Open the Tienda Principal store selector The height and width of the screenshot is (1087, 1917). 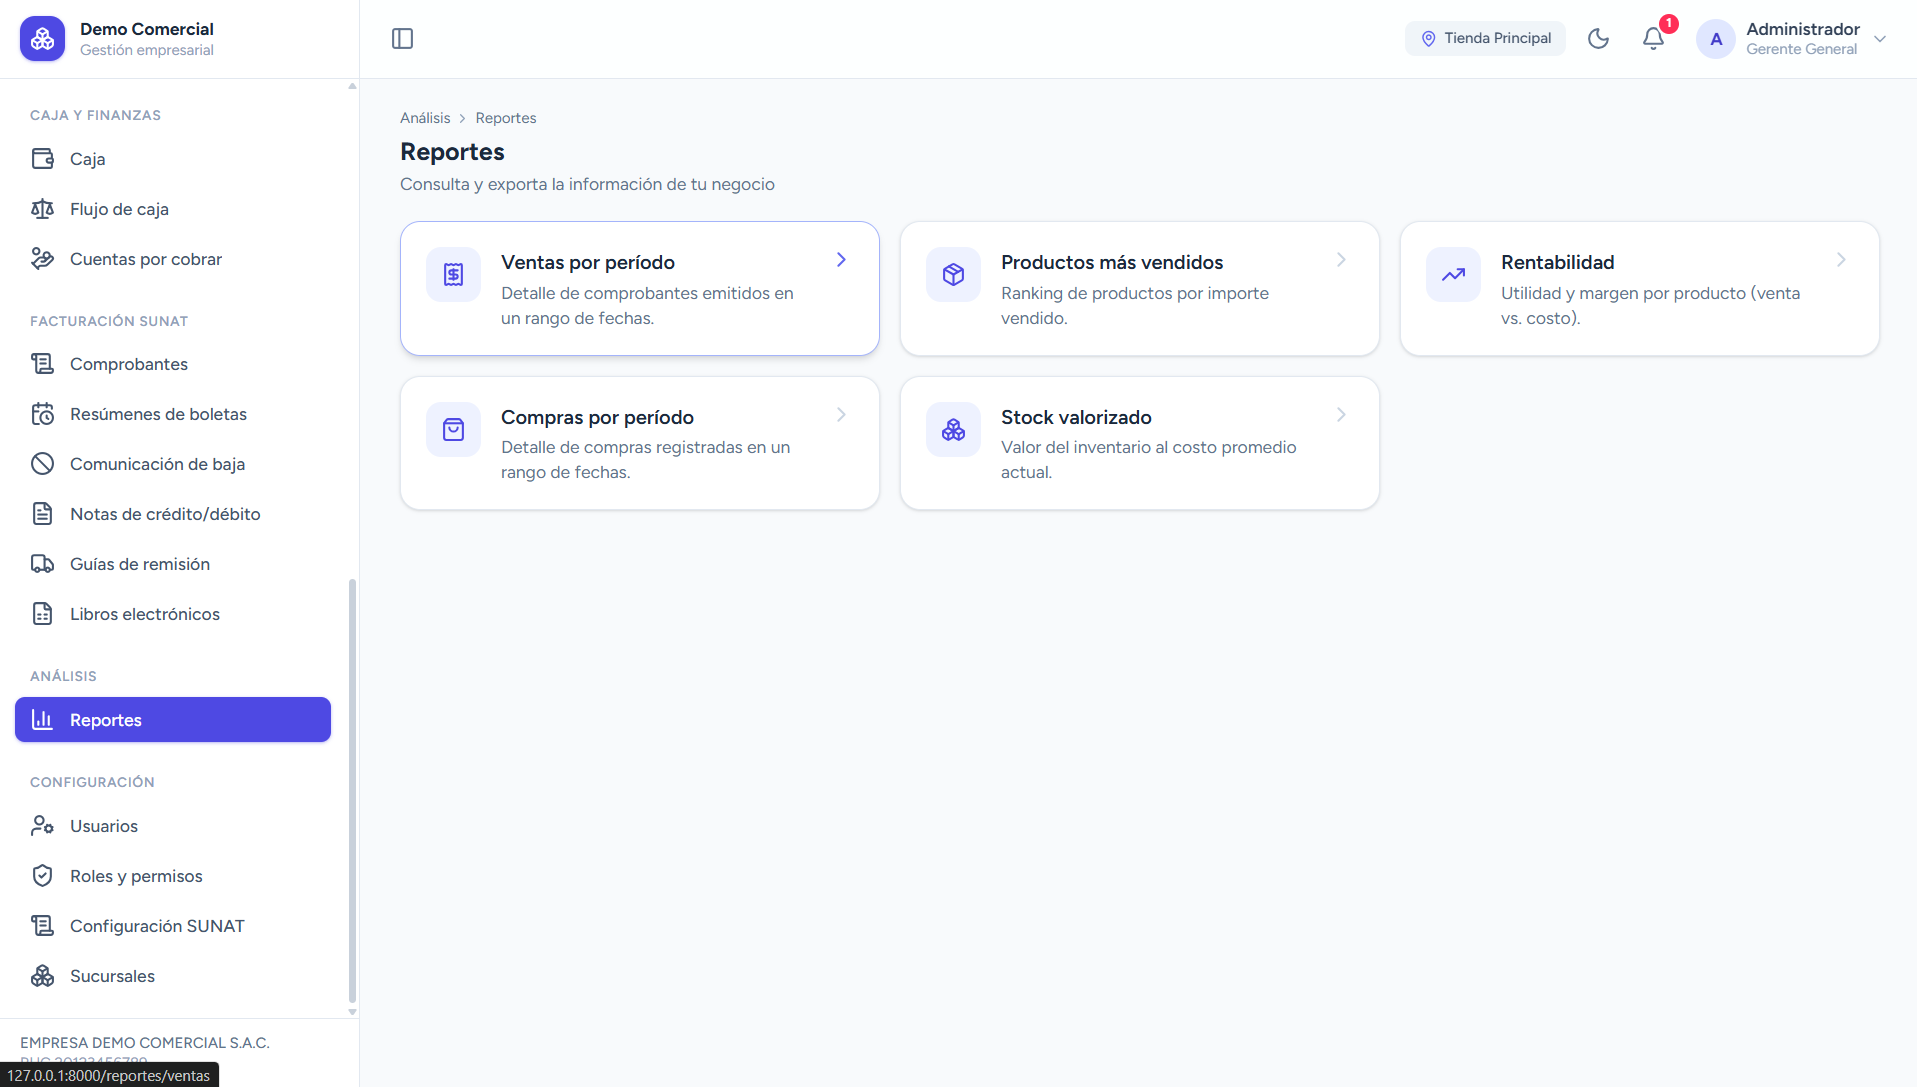pos(1485,38)
